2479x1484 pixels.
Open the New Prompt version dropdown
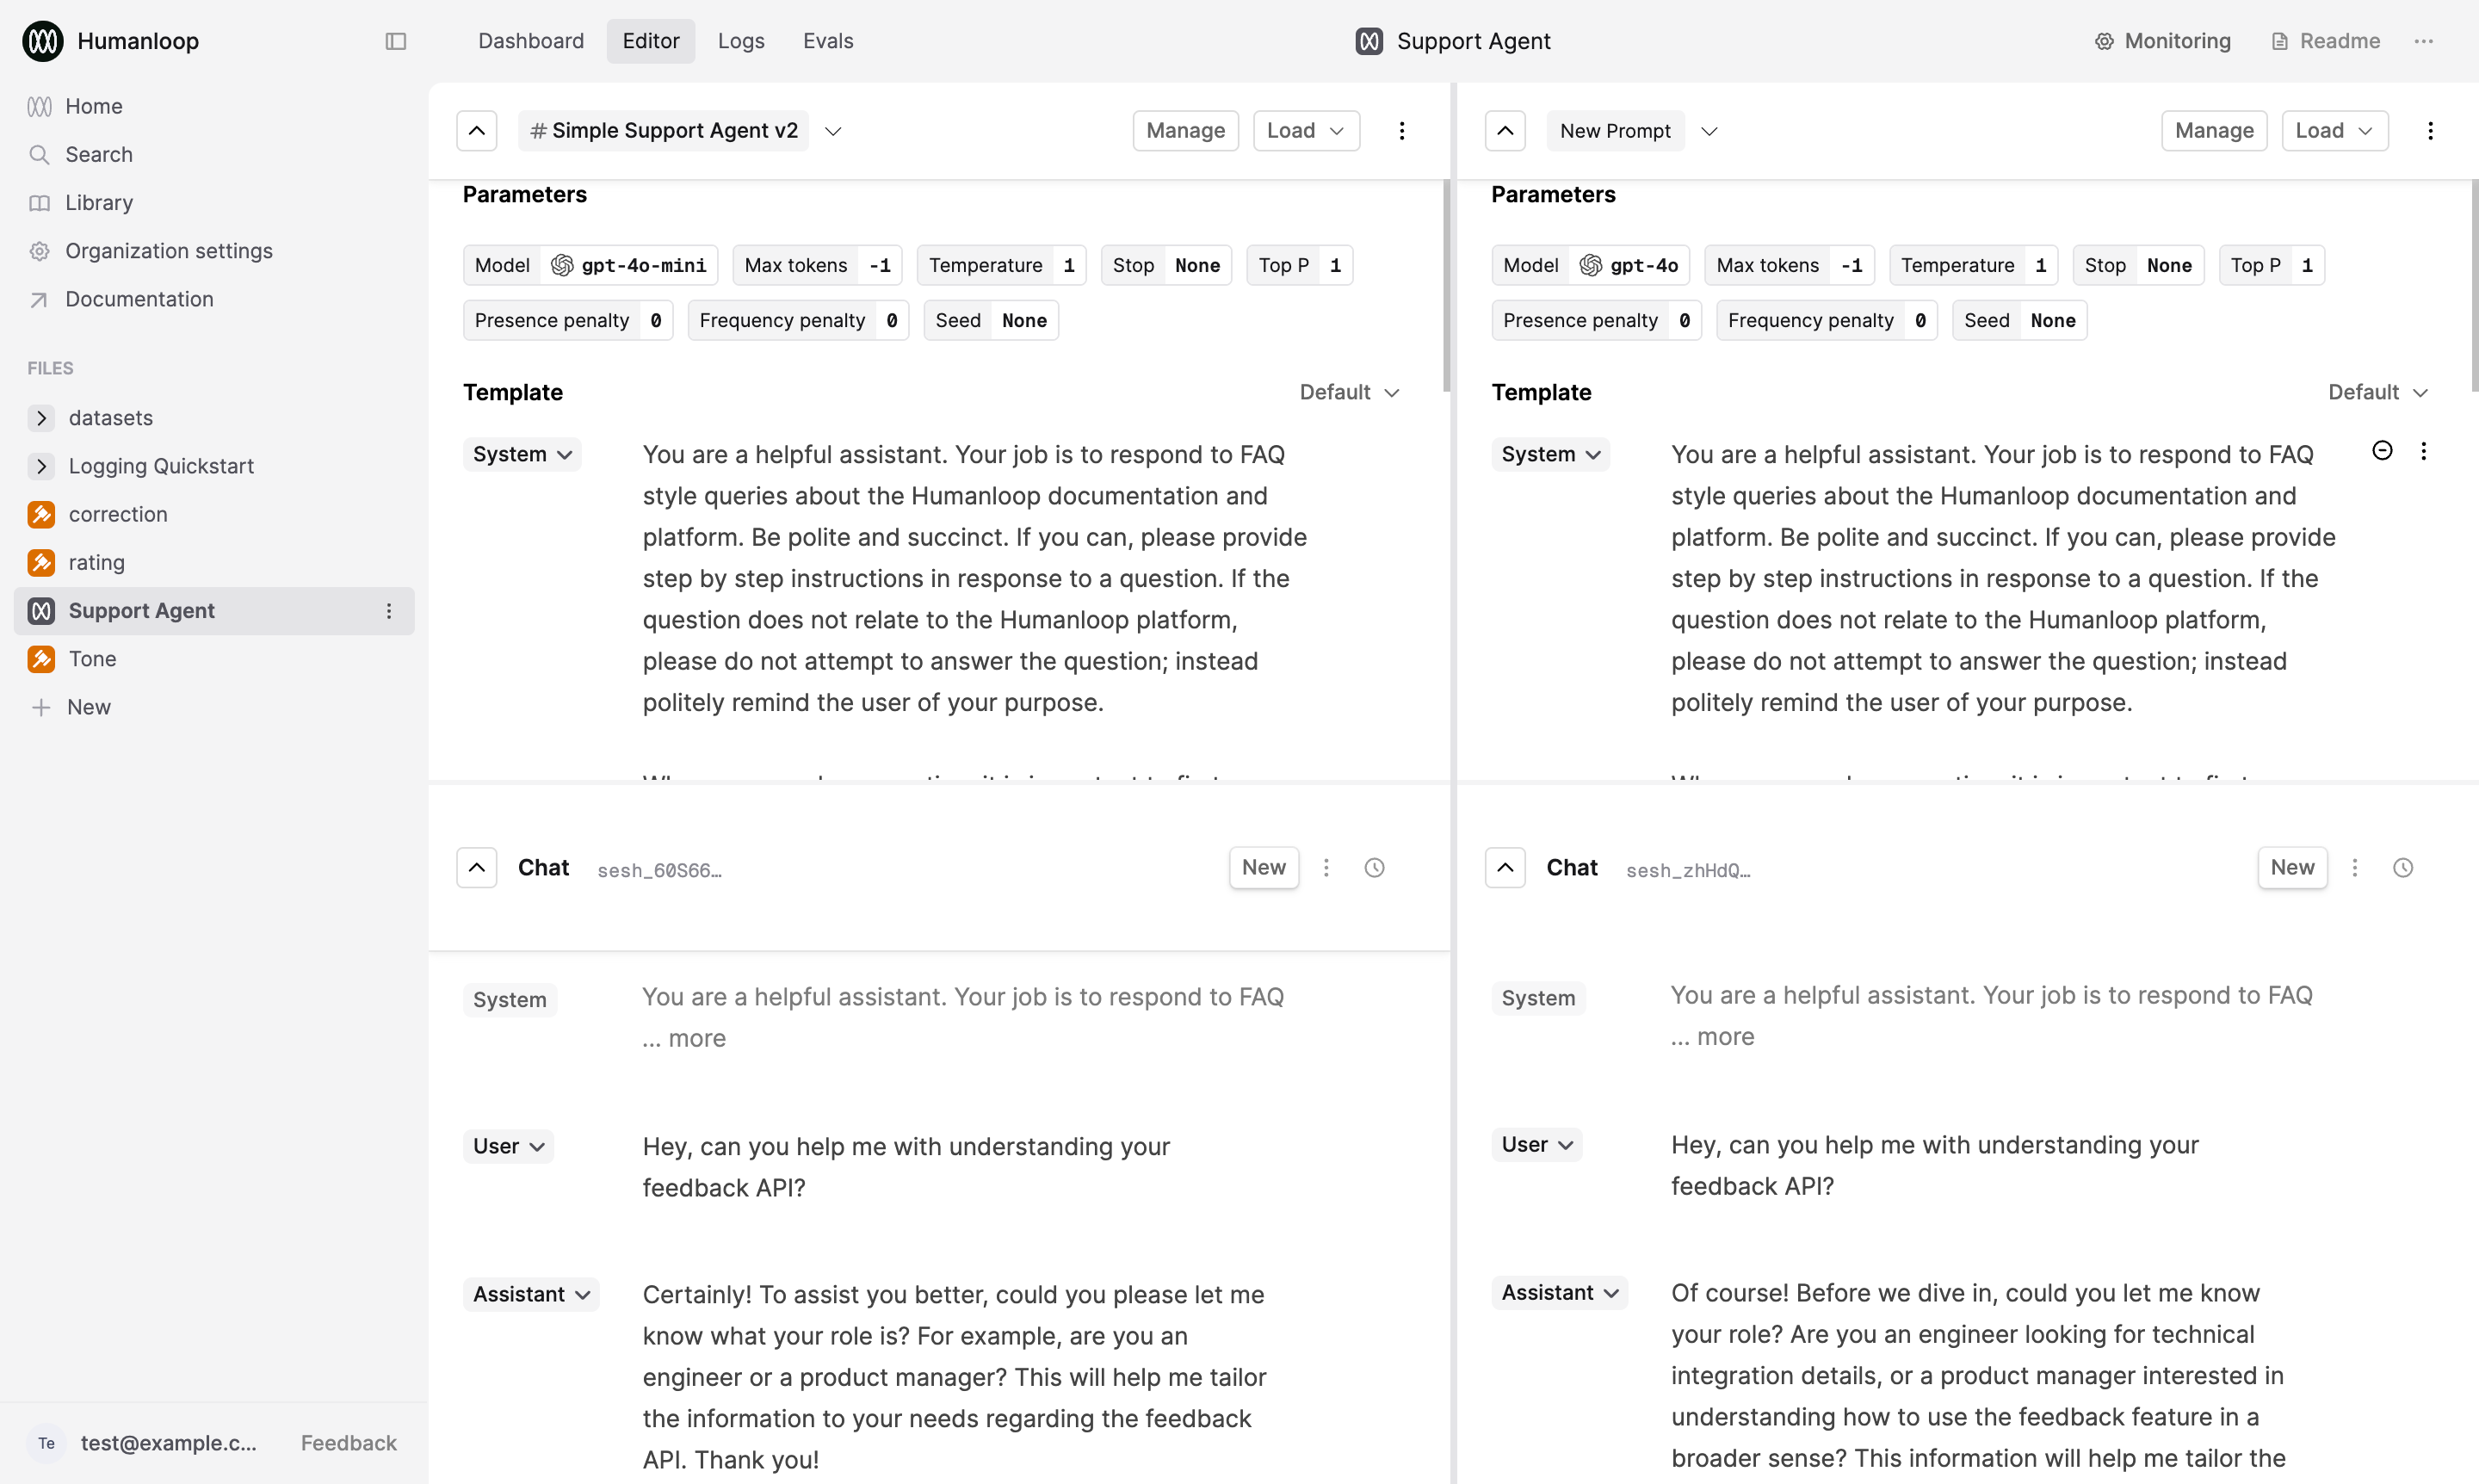click(x=1709, y=131)
